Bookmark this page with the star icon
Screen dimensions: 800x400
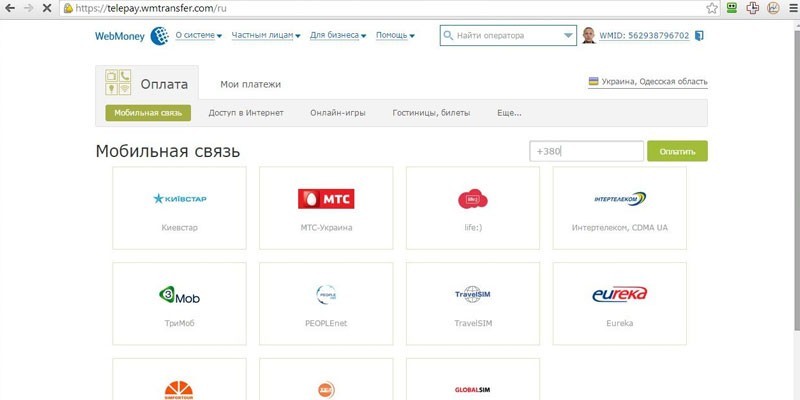coord(712,8)
